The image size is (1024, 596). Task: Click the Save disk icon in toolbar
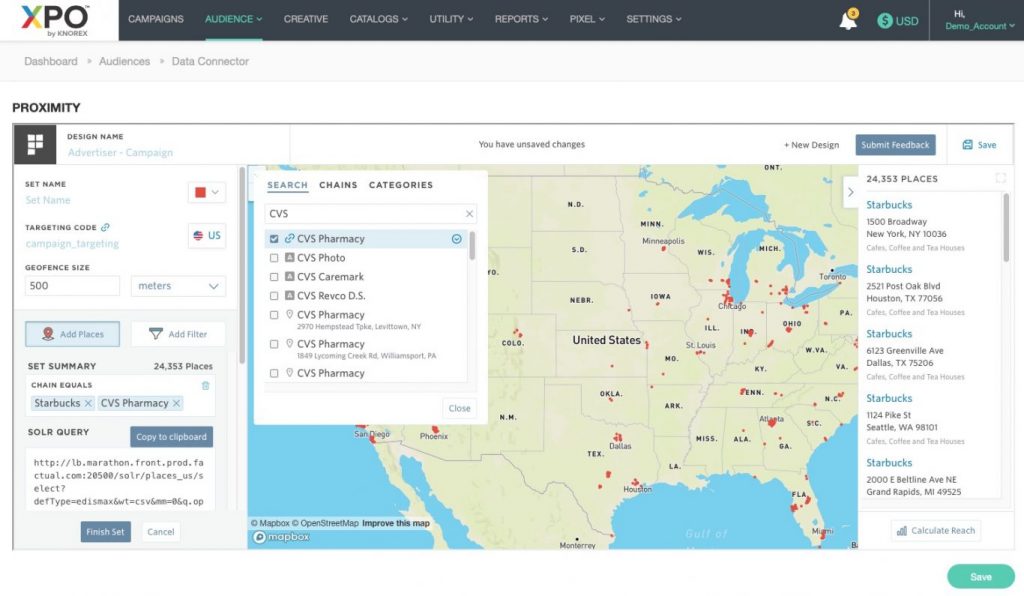point(967,145)
